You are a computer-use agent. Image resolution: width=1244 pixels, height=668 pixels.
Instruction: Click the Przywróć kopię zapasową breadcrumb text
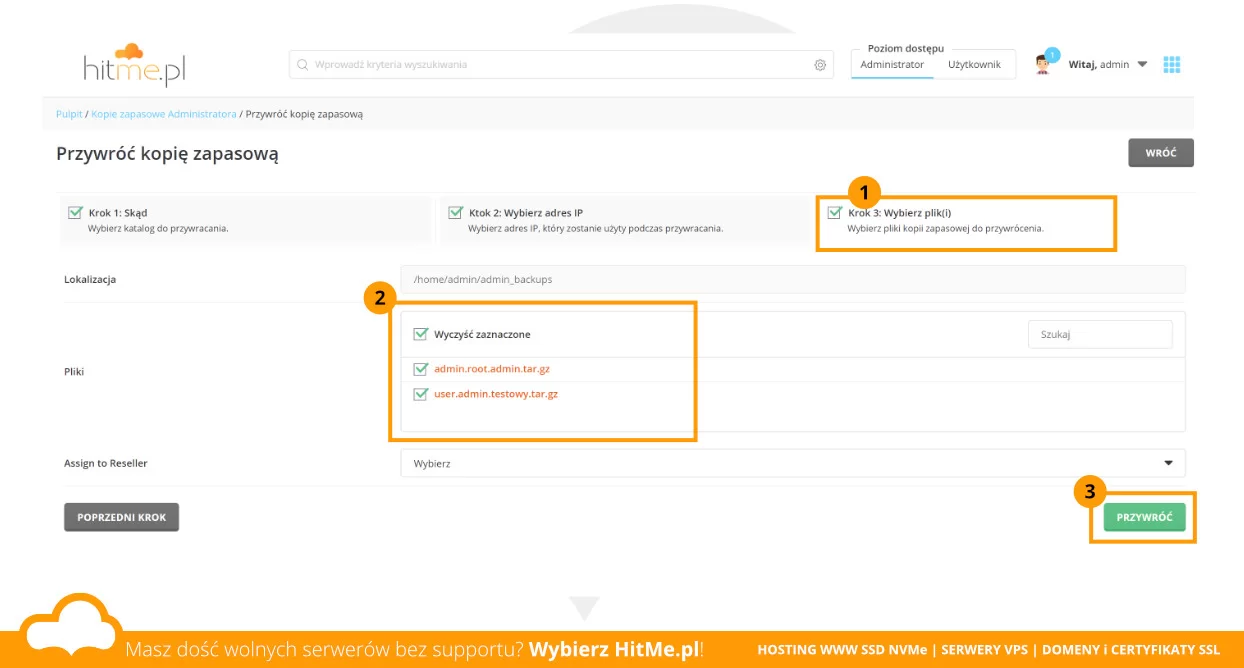click(304, 114)
